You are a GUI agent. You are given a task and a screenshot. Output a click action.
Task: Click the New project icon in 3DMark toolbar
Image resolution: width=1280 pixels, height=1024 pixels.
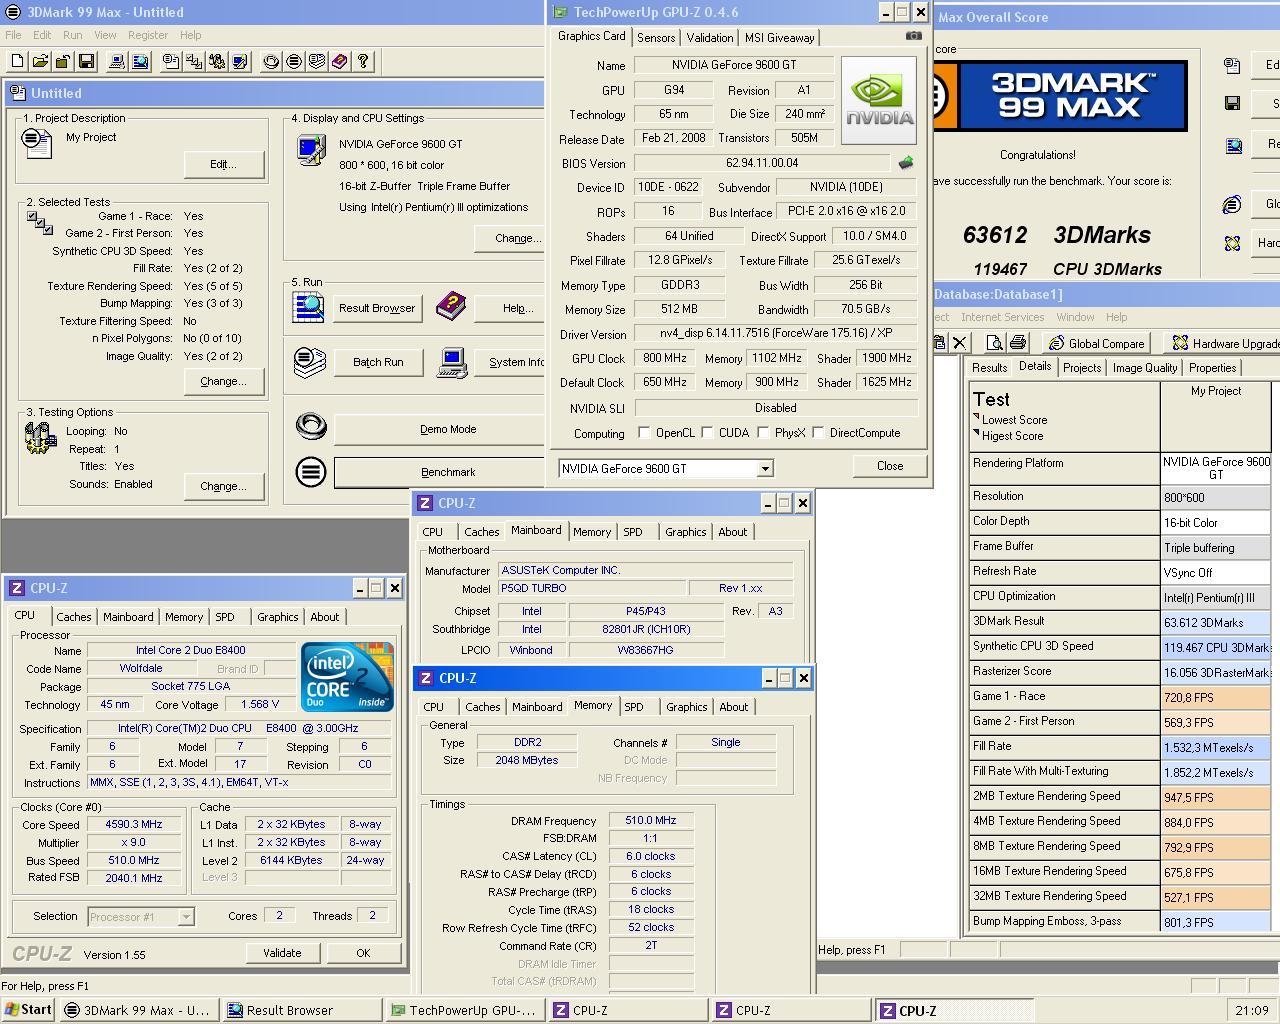[x=17, y=62]
